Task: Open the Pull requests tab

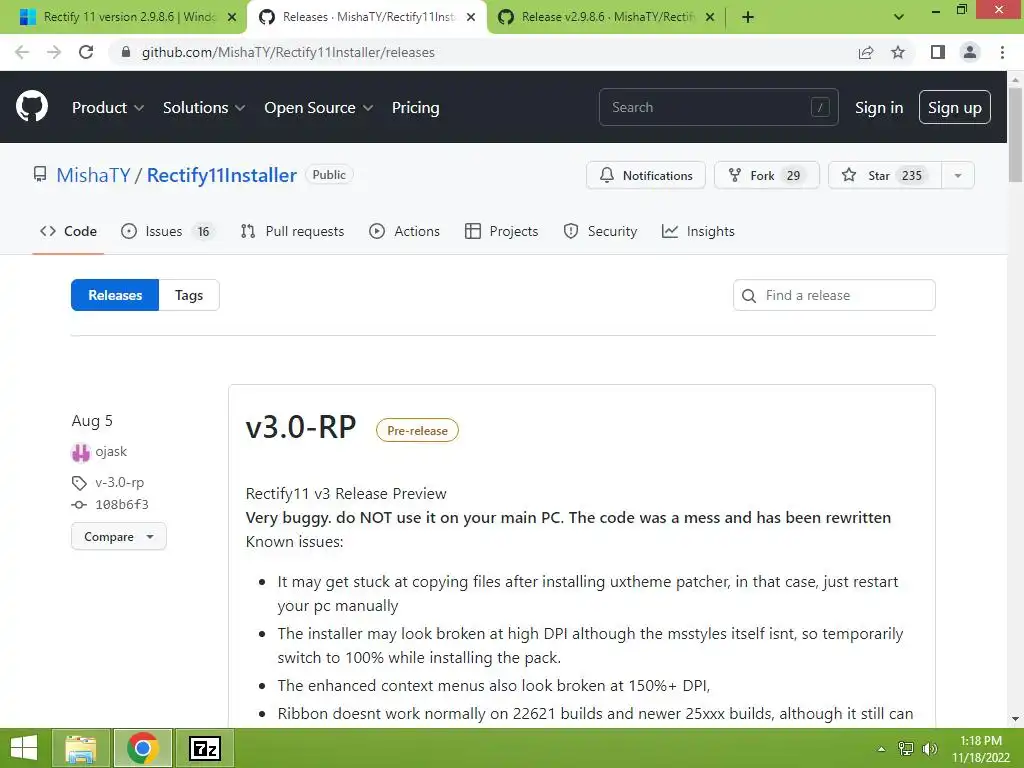Action: tap(292, 231)
